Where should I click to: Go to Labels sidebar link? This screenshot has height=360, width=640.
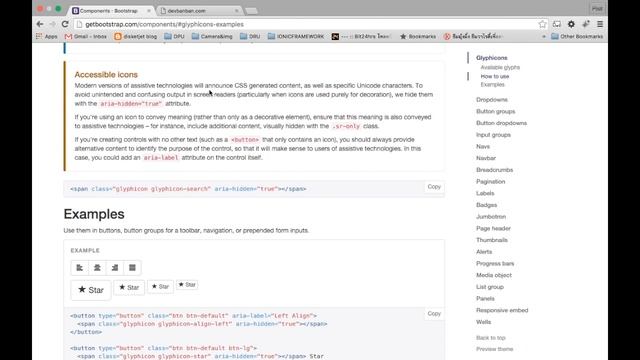(485, 193)
